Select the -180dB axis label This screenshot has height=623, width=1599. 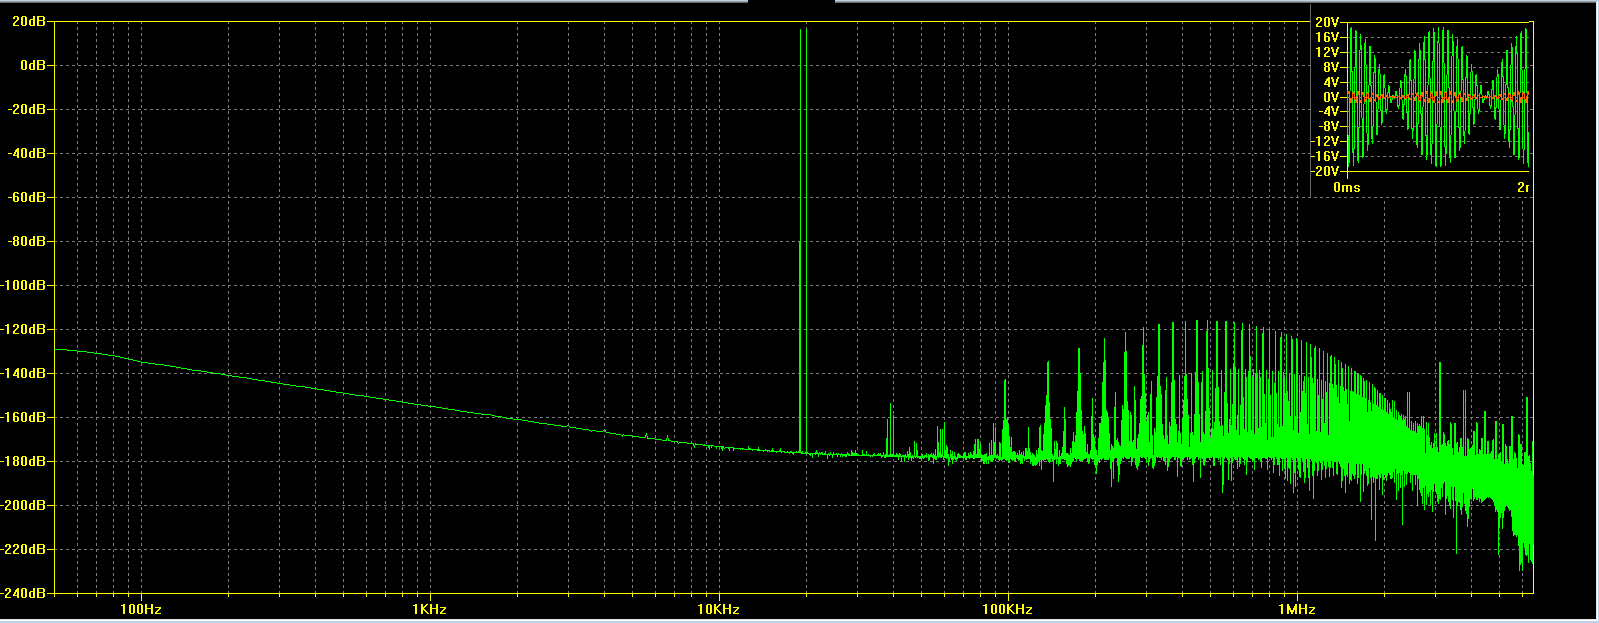tap(24, 461)
